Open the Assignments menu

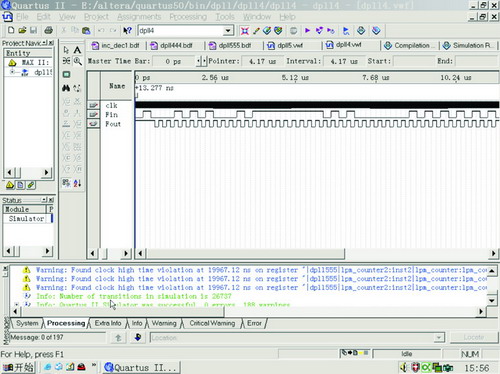click(x=139, y=17)
